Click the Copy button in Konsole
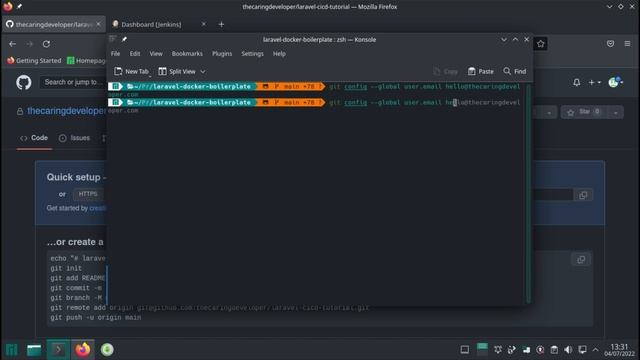This screenshot has height=360, width=640. [x=445, y=71]
